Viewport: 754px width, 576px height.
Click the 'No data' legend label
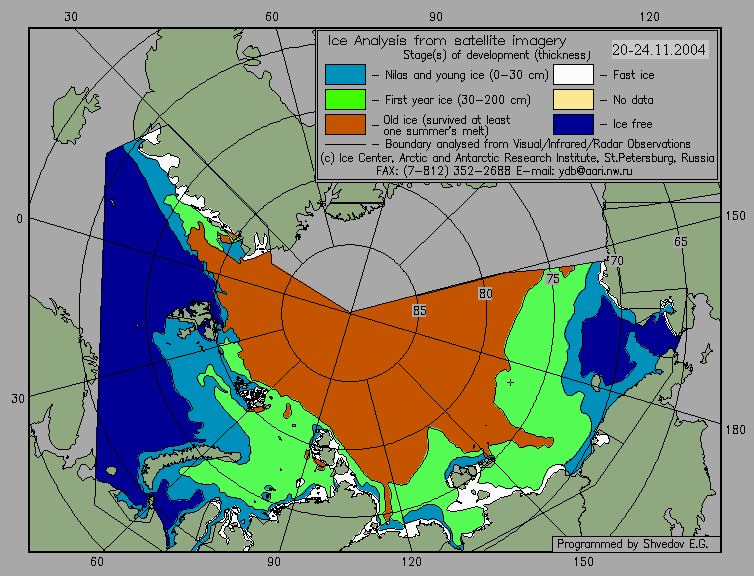633,100
